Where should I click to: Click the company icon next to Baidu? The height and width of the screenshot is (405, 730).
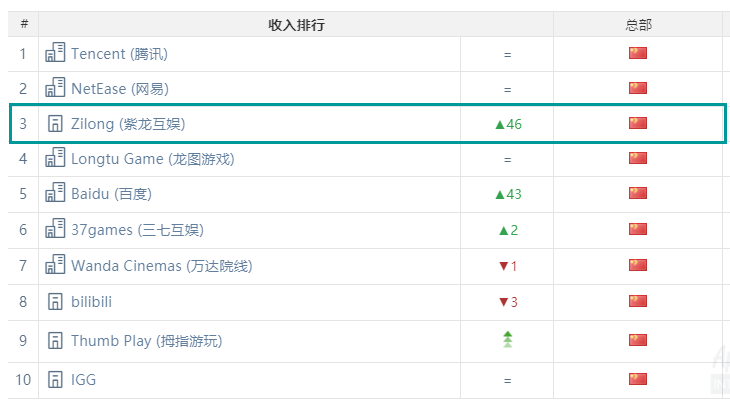(55, 193)
